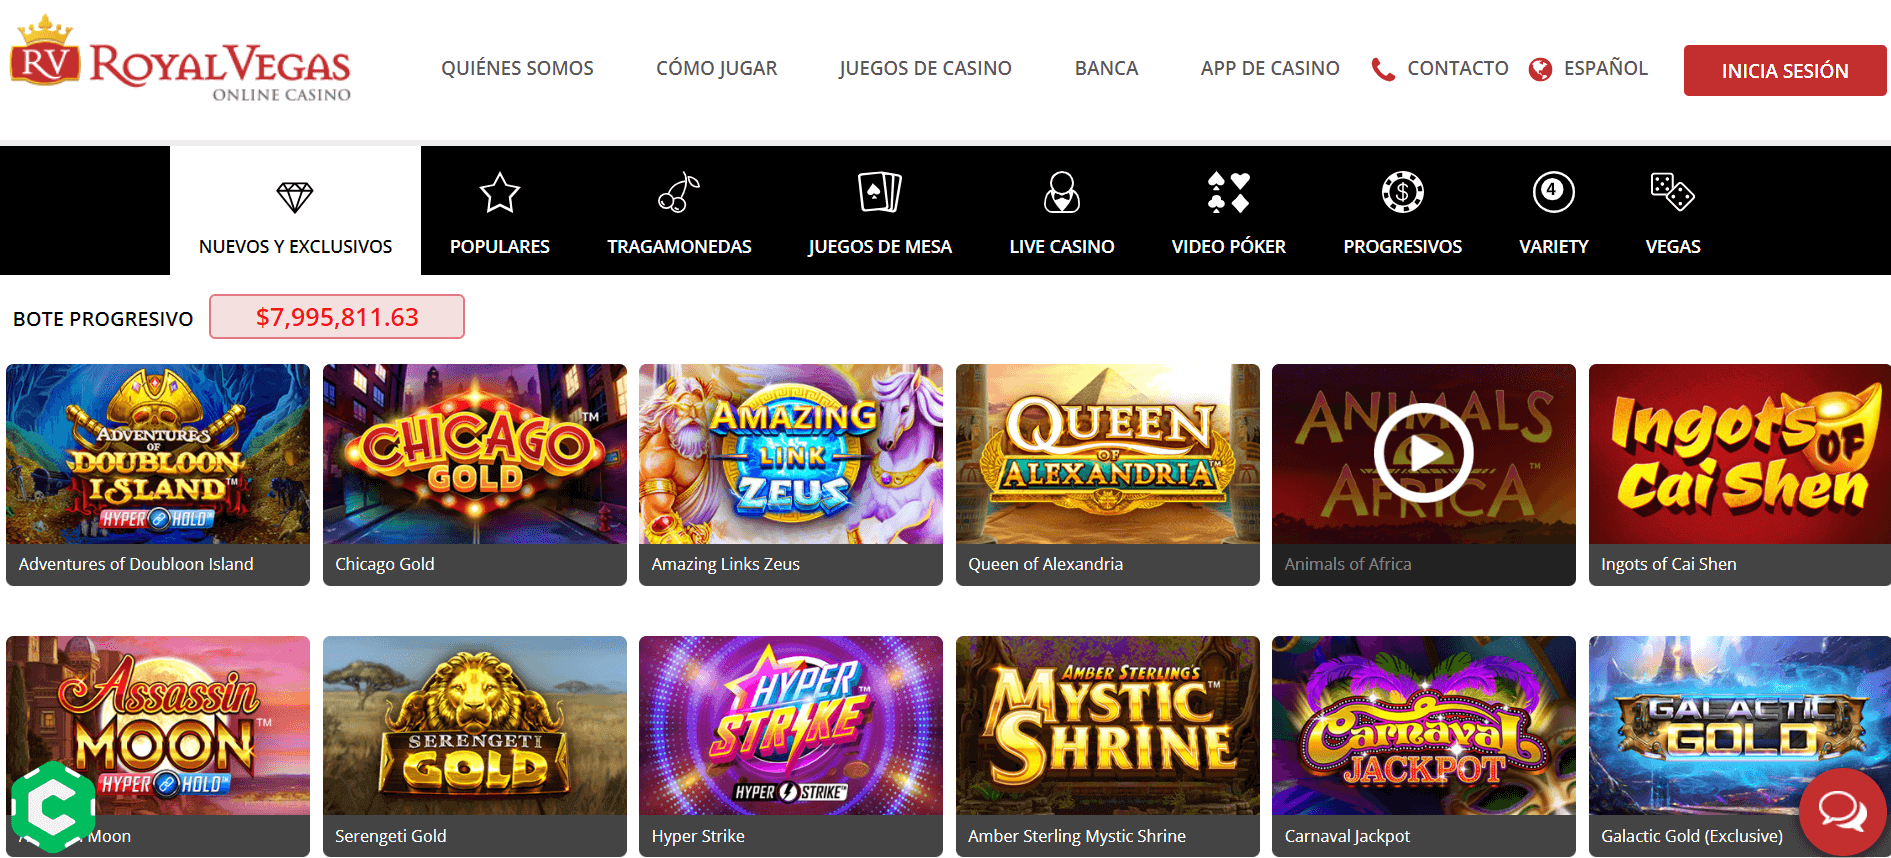Open the dollar chip Progresivos icon
This screenshot has height=858, width=1891.
click(x=1402, y=192)
